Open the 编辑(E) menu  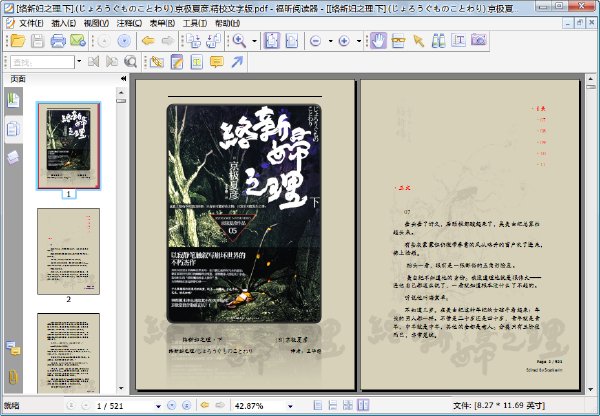tap(64, 23)
